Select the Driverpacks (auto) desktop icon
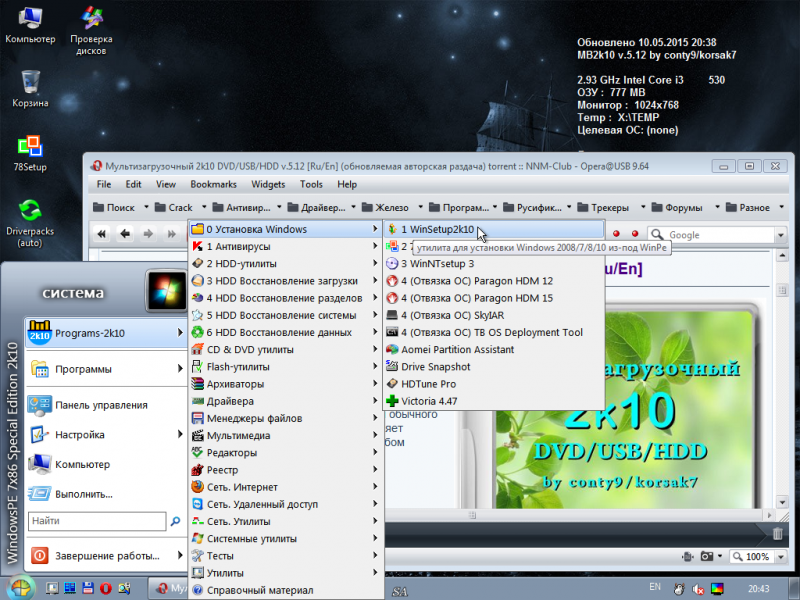 pos(30,223)
